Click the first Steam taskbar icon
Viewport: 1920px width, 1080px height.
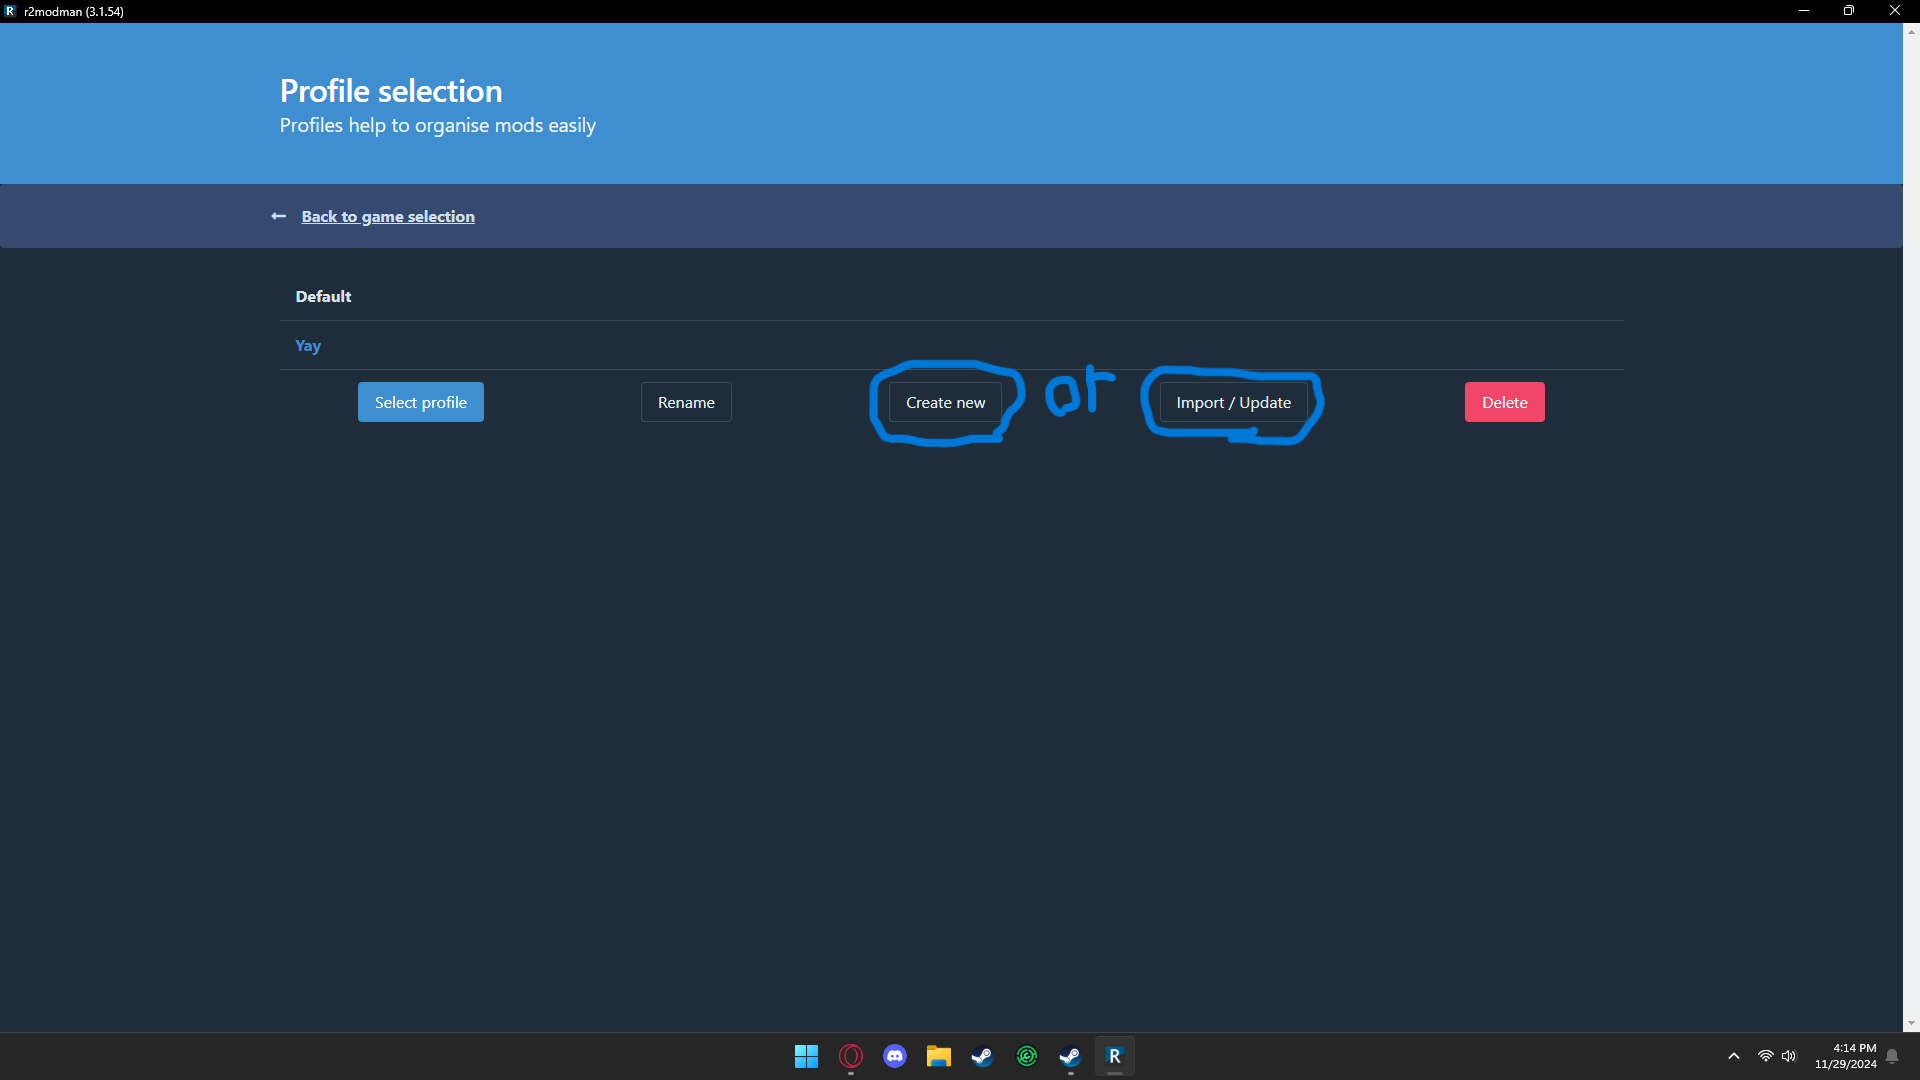pos(982,1056)
